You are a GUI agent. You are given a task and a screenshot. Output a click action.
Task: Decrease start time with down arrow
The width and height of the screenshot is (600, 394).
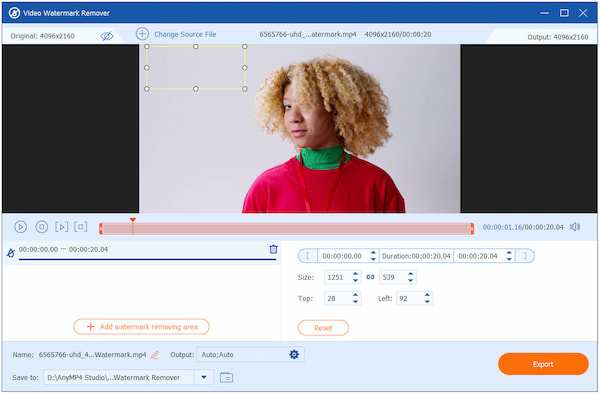coord(373,259)
